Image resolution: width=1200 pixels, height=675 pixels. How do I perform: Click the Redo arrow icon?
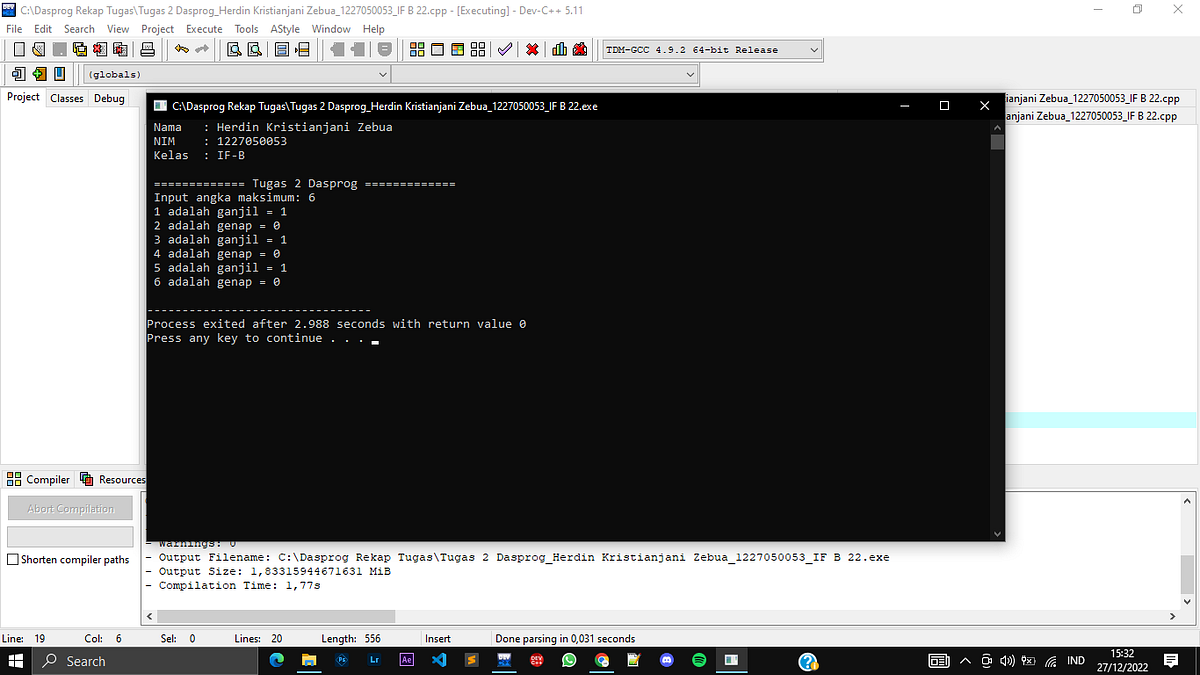coord(202,49)
